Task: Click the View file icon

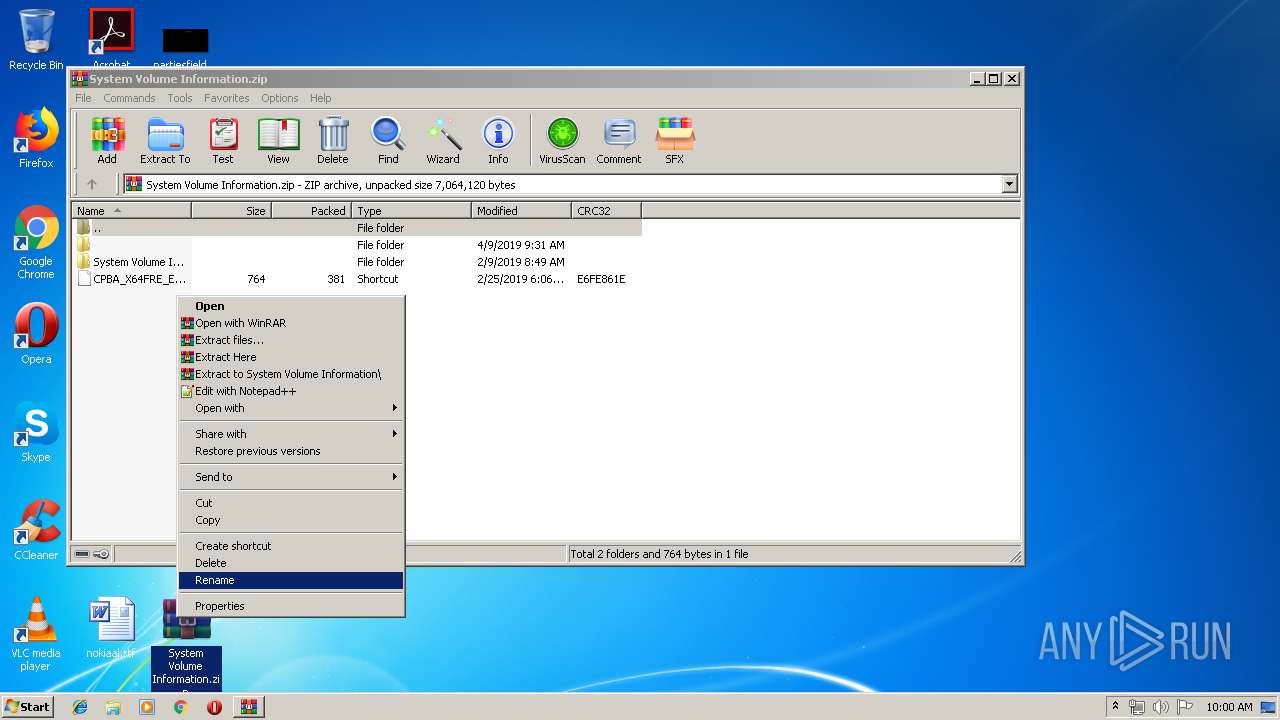Action: tap(278, 141)
